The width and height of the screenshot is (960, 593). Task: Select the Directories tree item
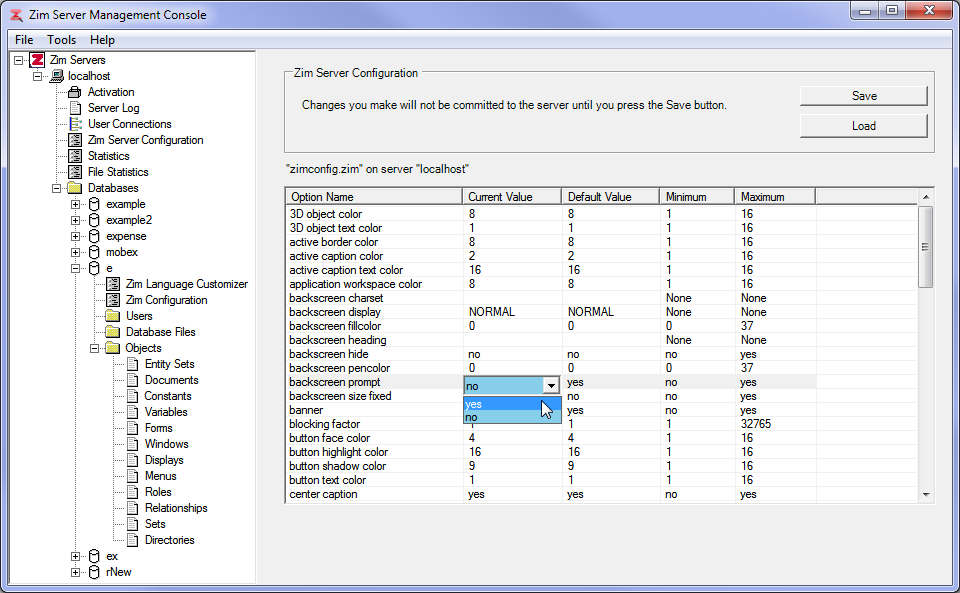170,540
